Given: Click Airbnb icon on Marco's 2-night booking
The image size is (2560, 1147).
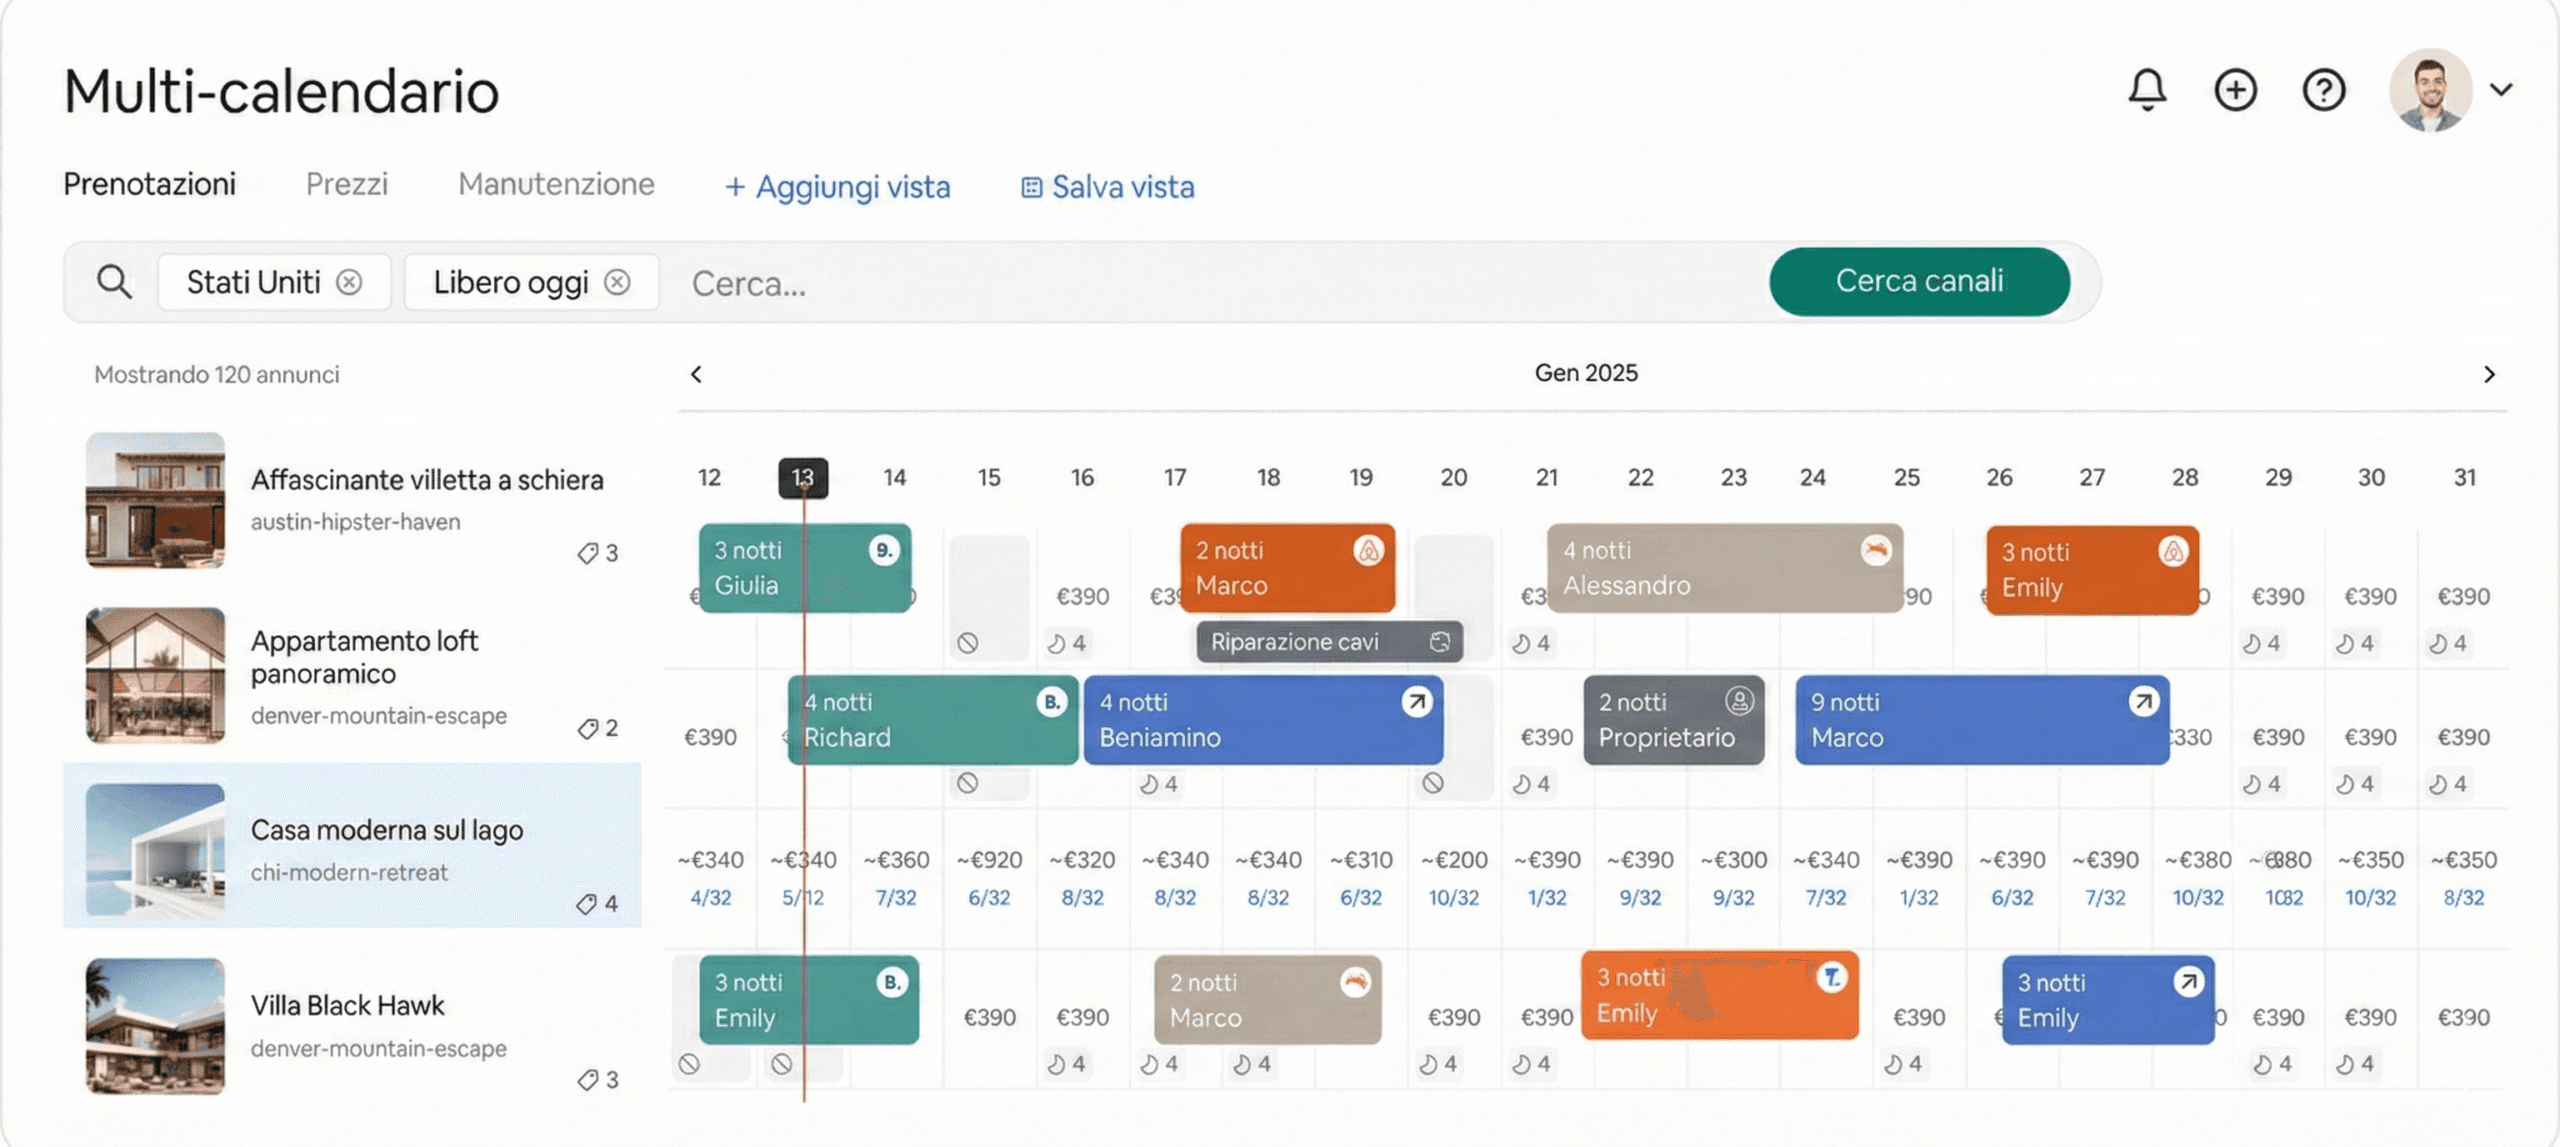Looking at the screenshot, I should pos(1368,550).
